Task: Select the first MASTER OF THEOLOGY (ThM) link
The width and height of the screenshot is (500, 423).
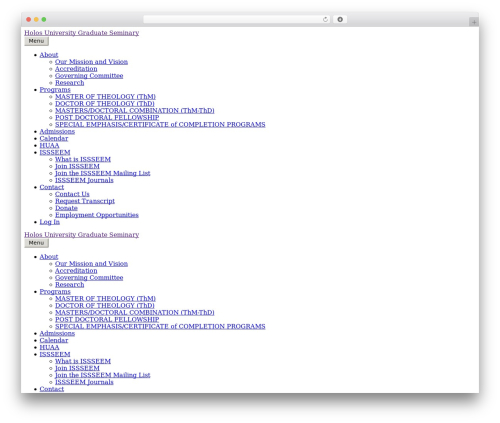Action: point(105,97)
